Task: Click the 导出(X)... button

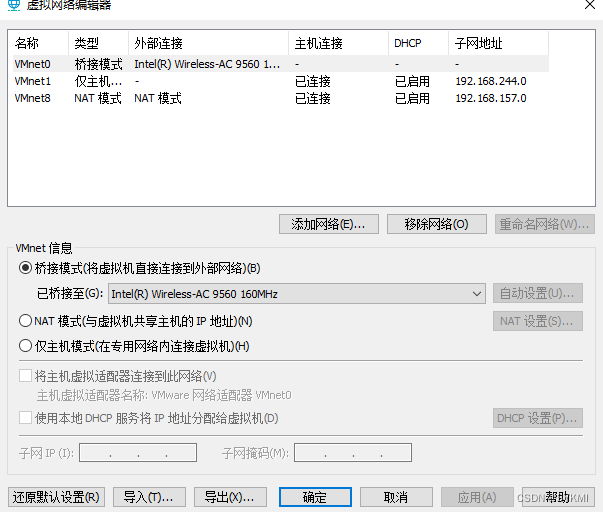Action: (x=230, y=497)
